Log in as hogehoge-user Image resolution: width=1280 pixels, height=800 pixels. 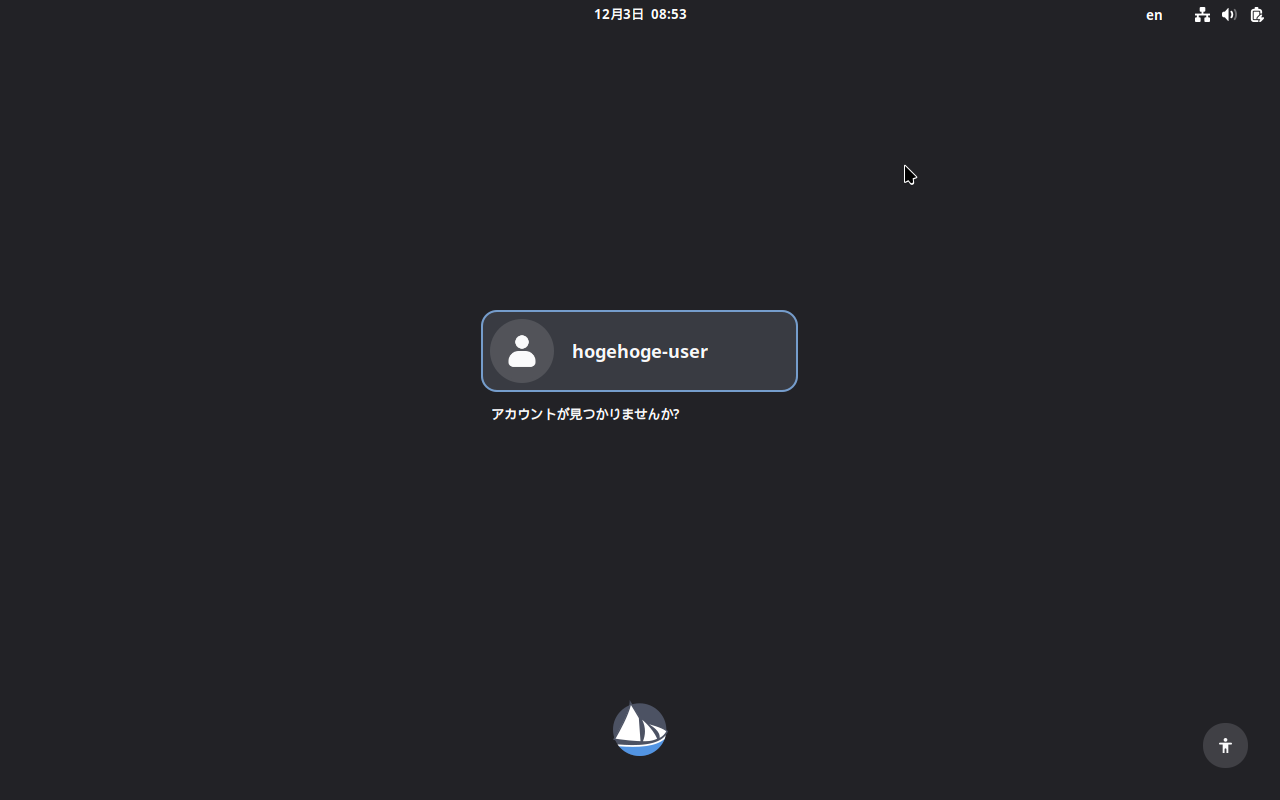tap(639, 351)
